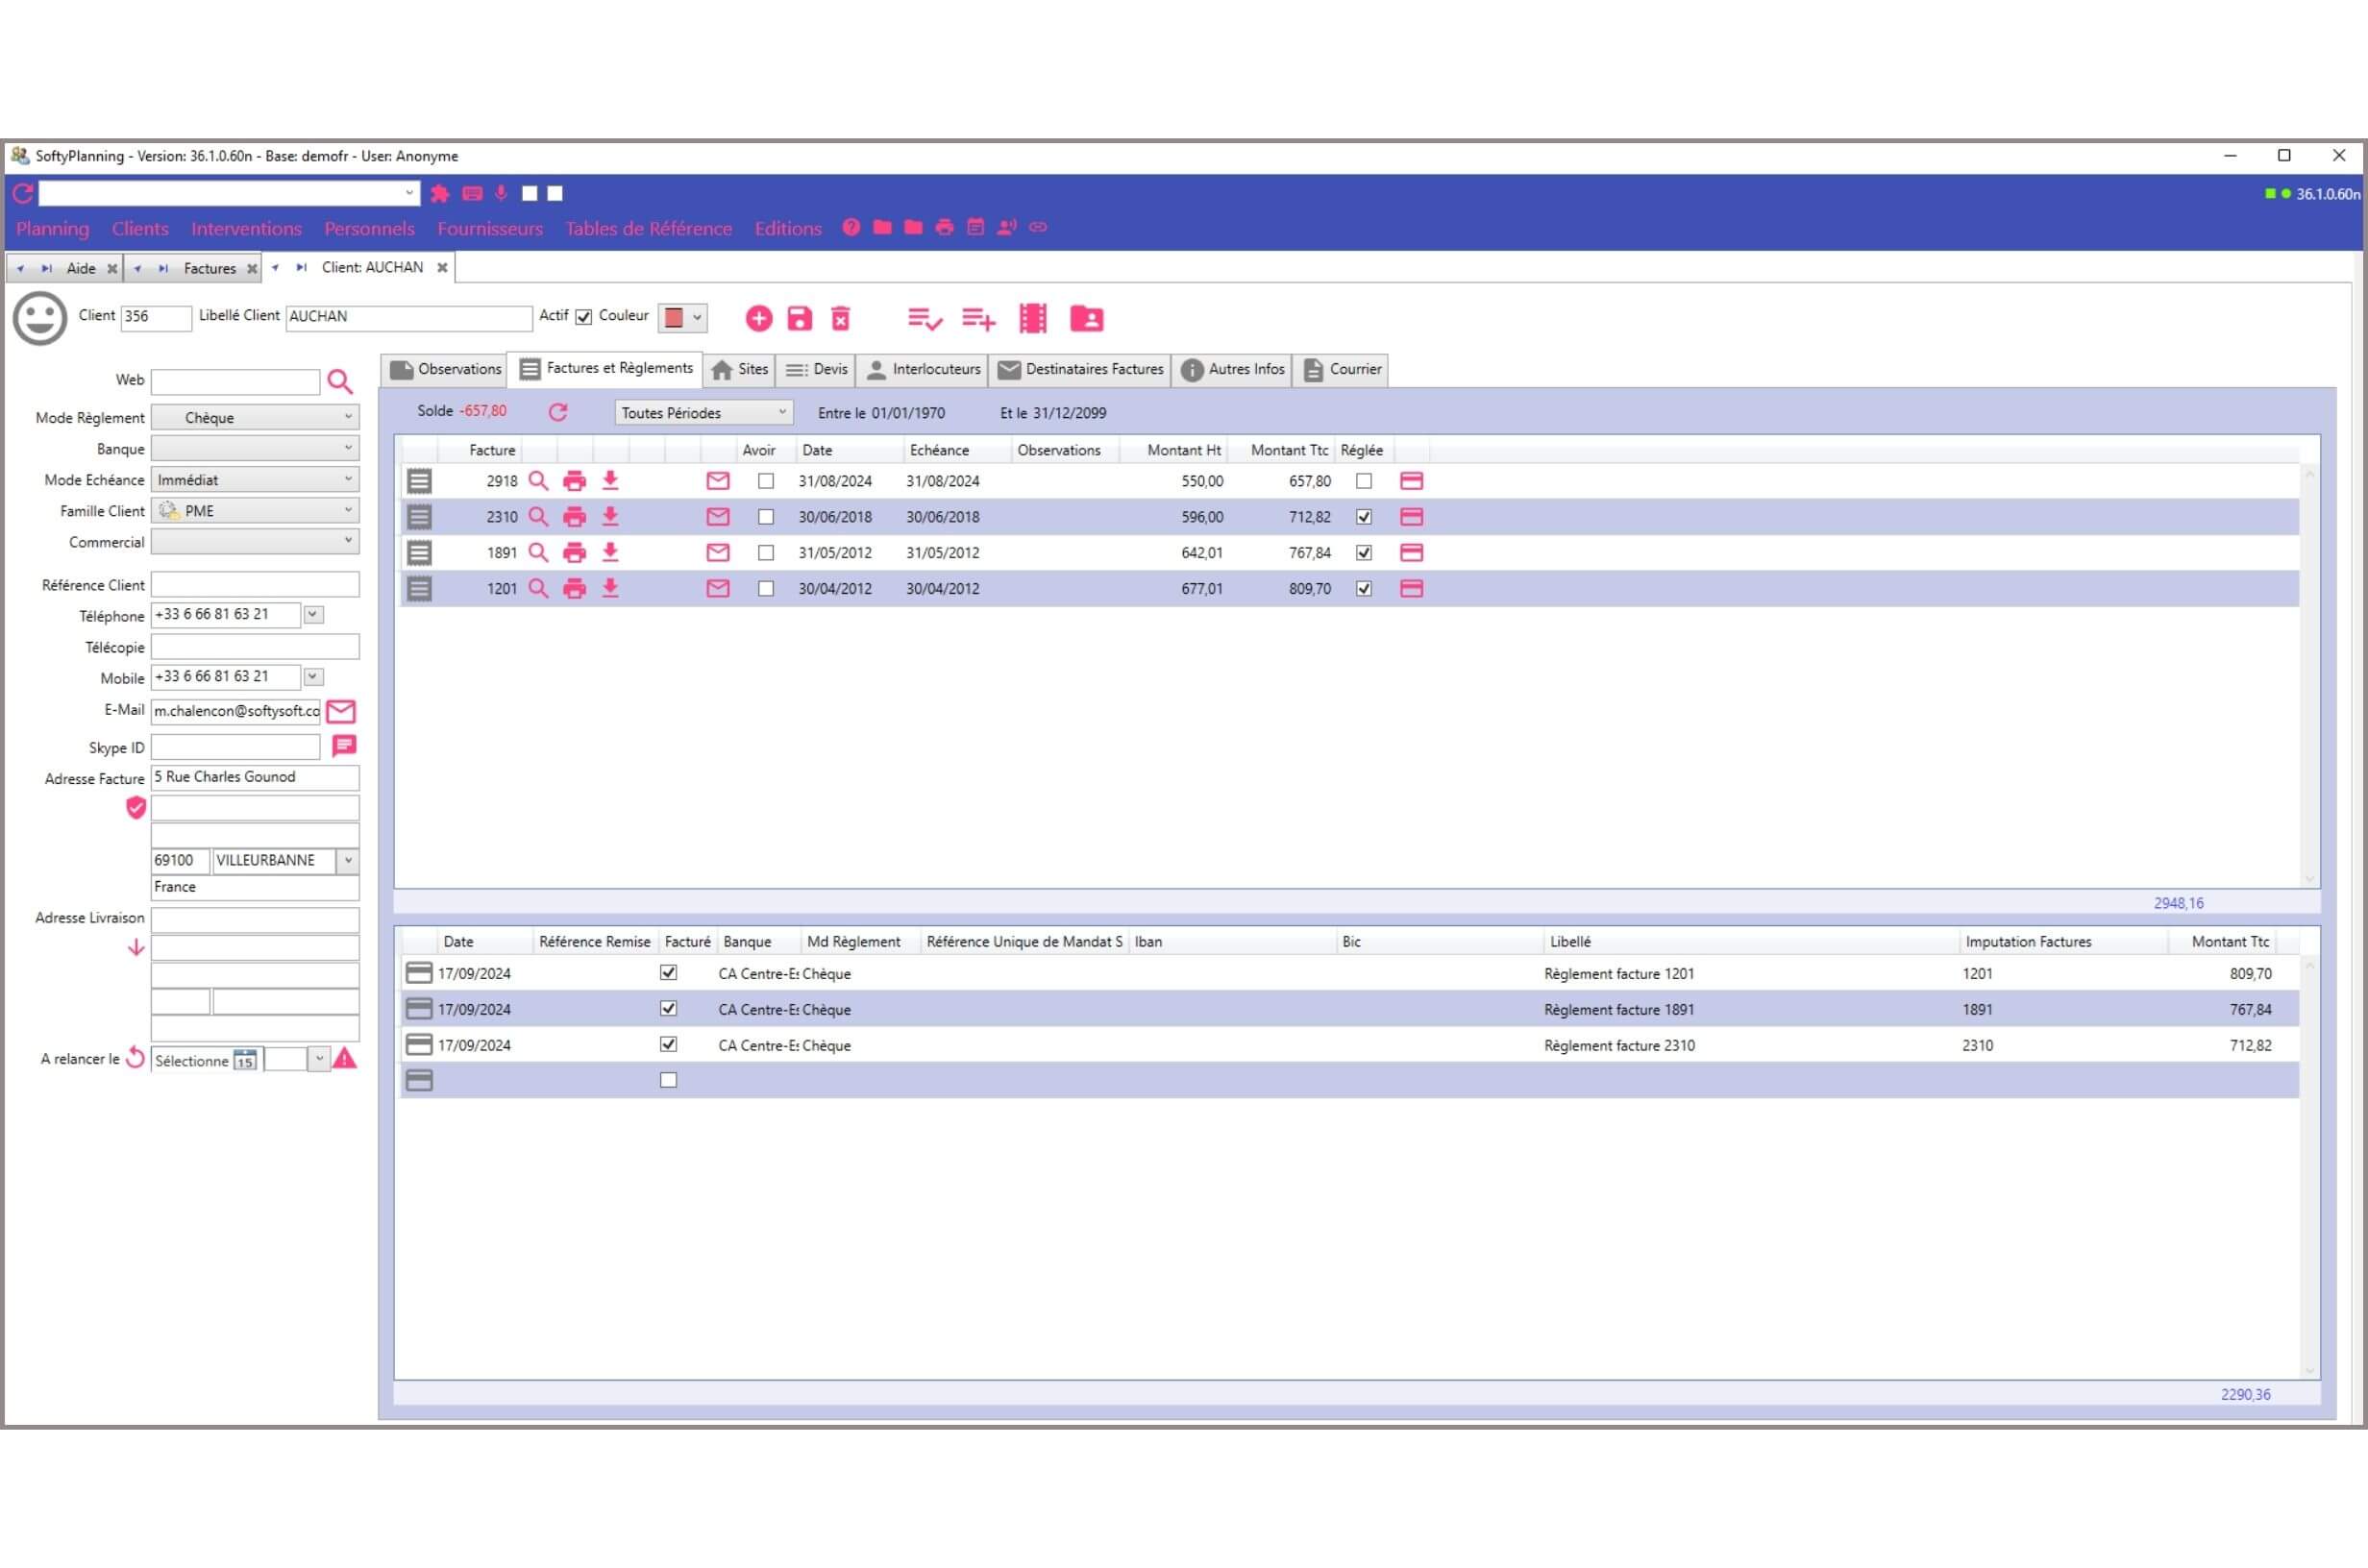Open the Mode Règlement dropdown showing Chèque
The width and height of the screenshot is (2368, 1568).
pos(347,417)
